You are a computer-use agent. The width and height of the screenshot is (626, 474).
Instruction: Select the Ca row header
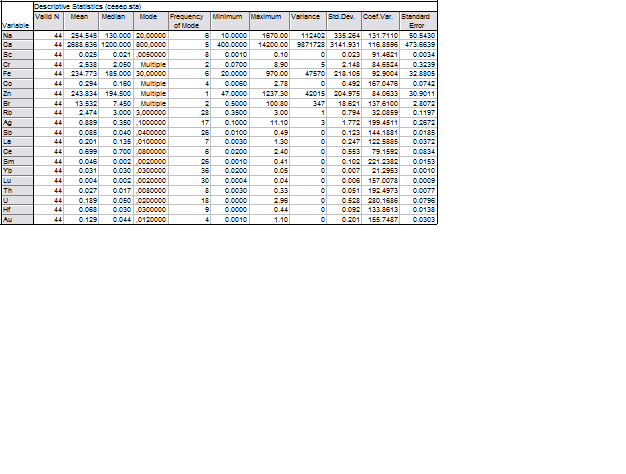click(x=17, y=44)
